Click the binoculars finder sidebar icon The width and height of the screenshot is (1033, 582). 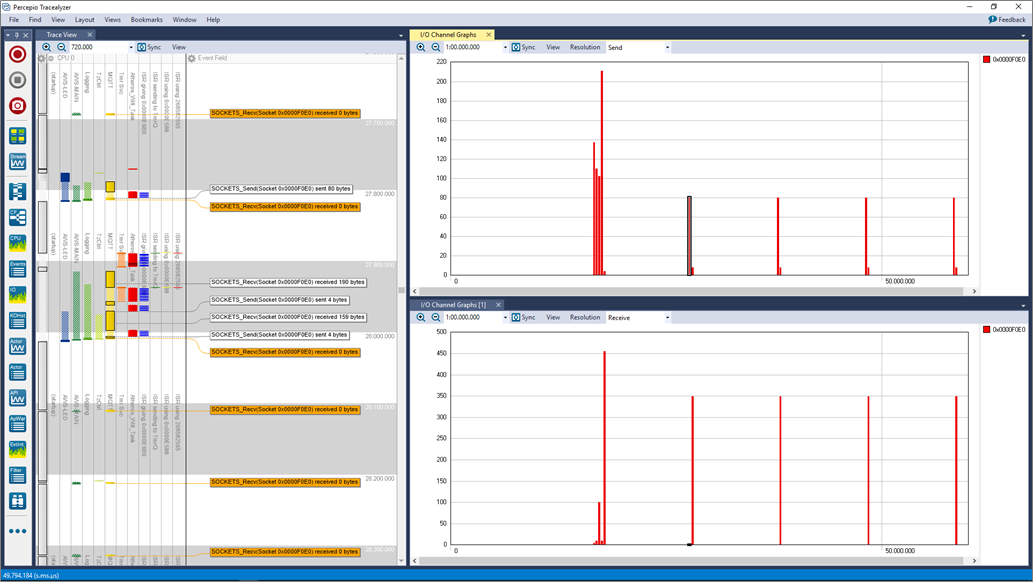pyautogui.click(x=17, y=501)
